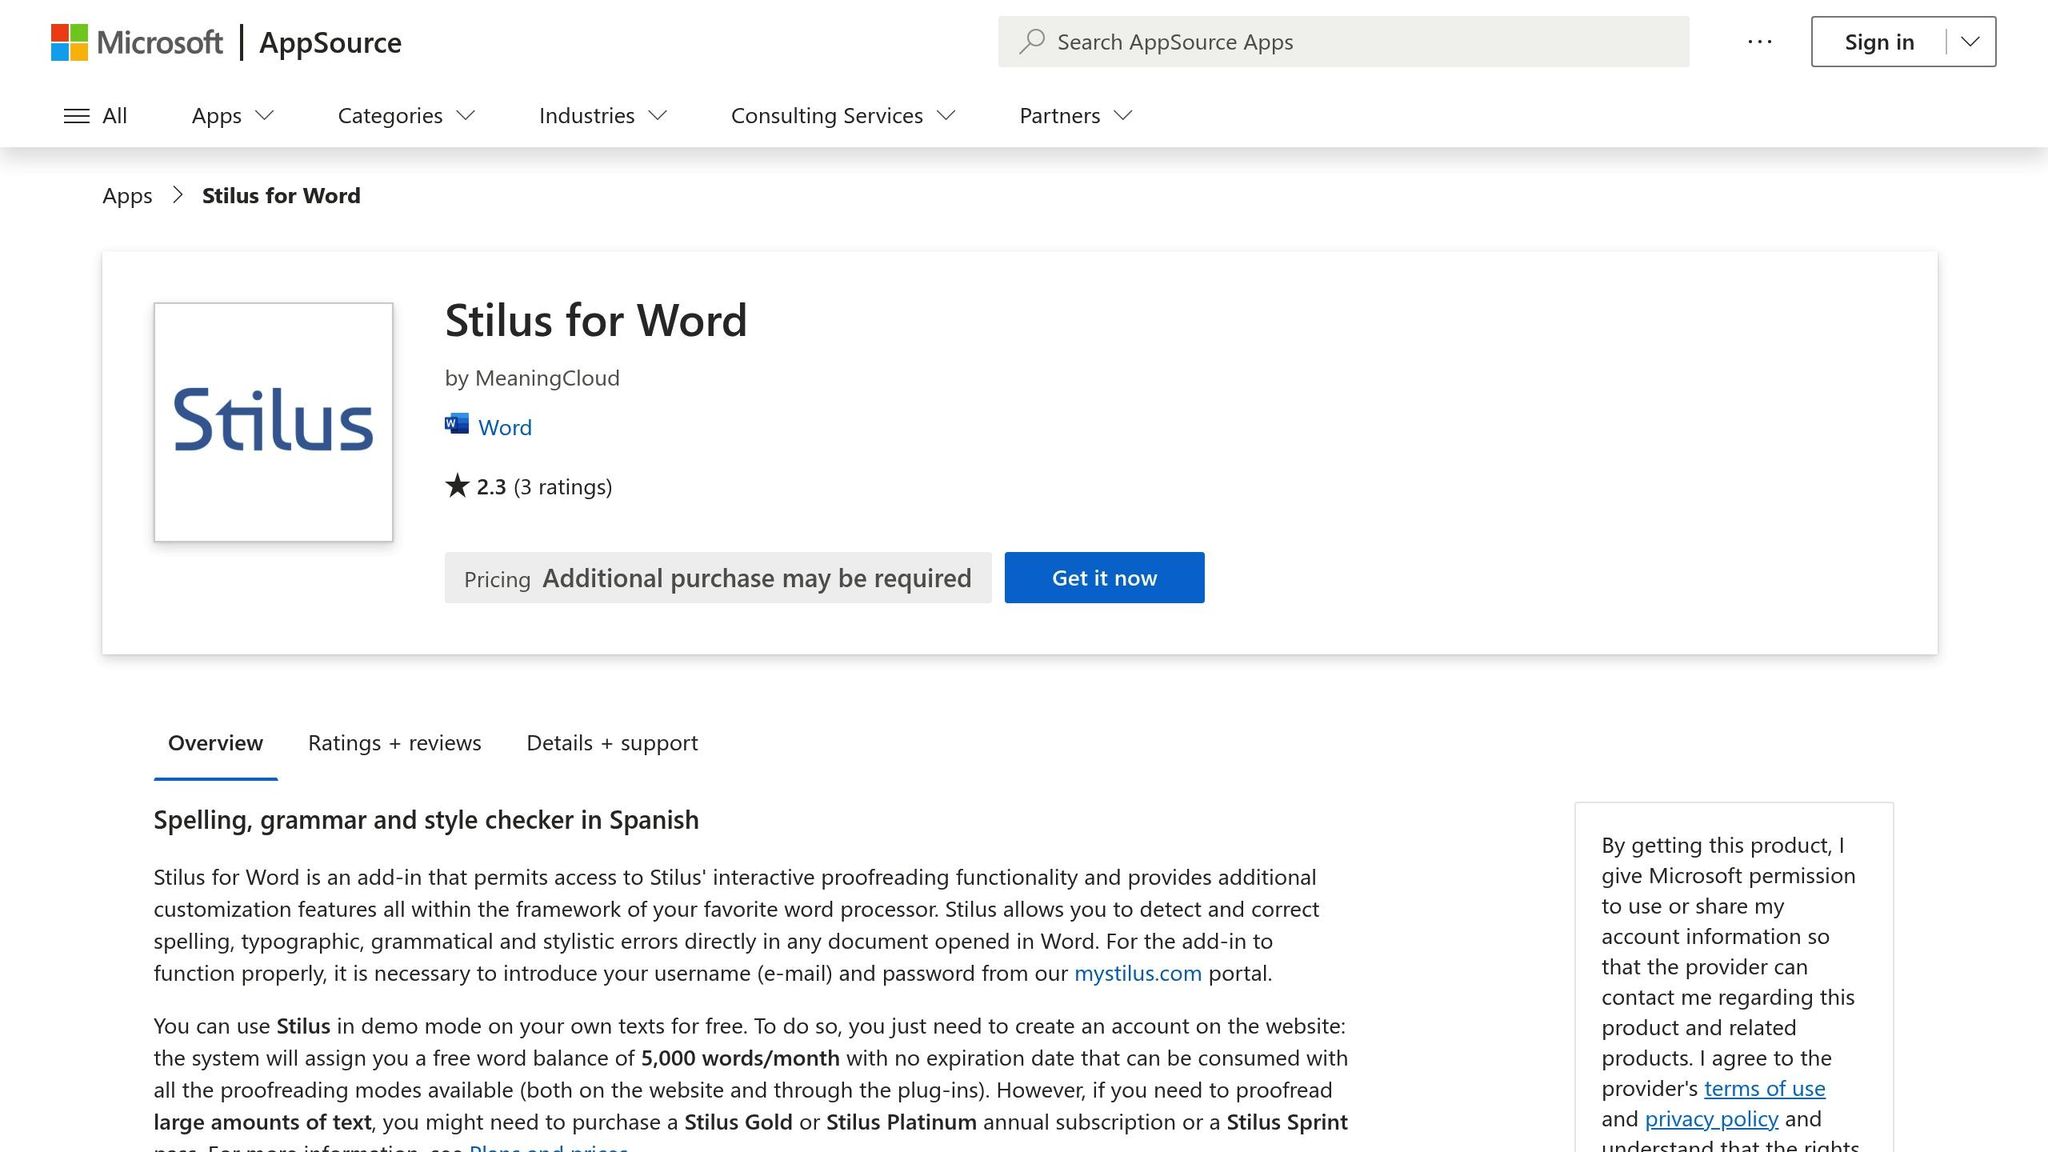Open the terms of use link
Viewport: 2048px width, 1152px height.
[x=1764, y=1088]
